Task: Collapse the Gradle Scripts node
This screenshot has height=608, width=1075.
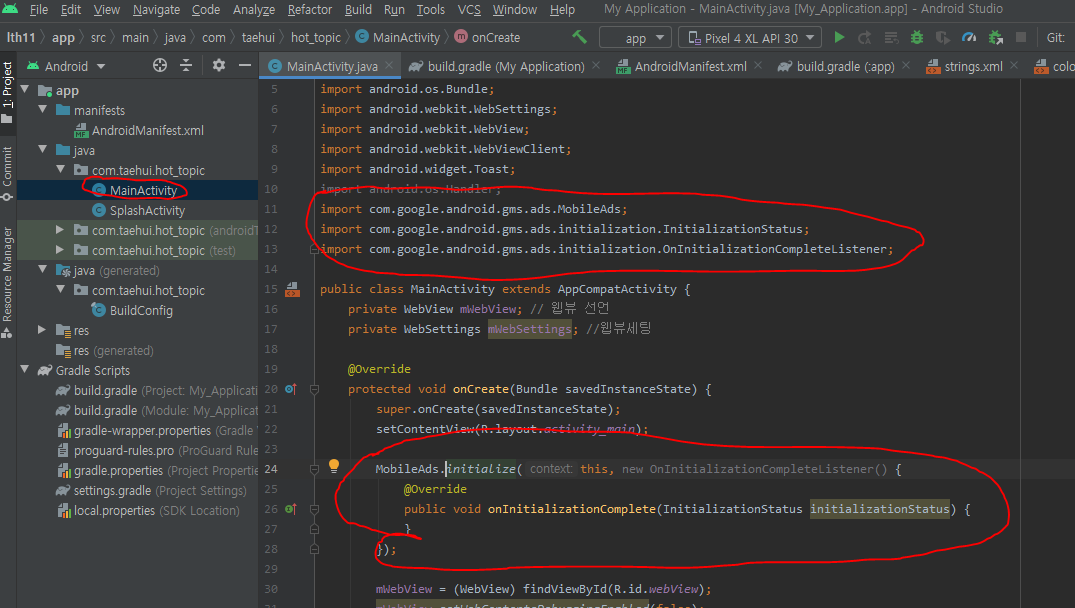Action: (x=25, y=369)
